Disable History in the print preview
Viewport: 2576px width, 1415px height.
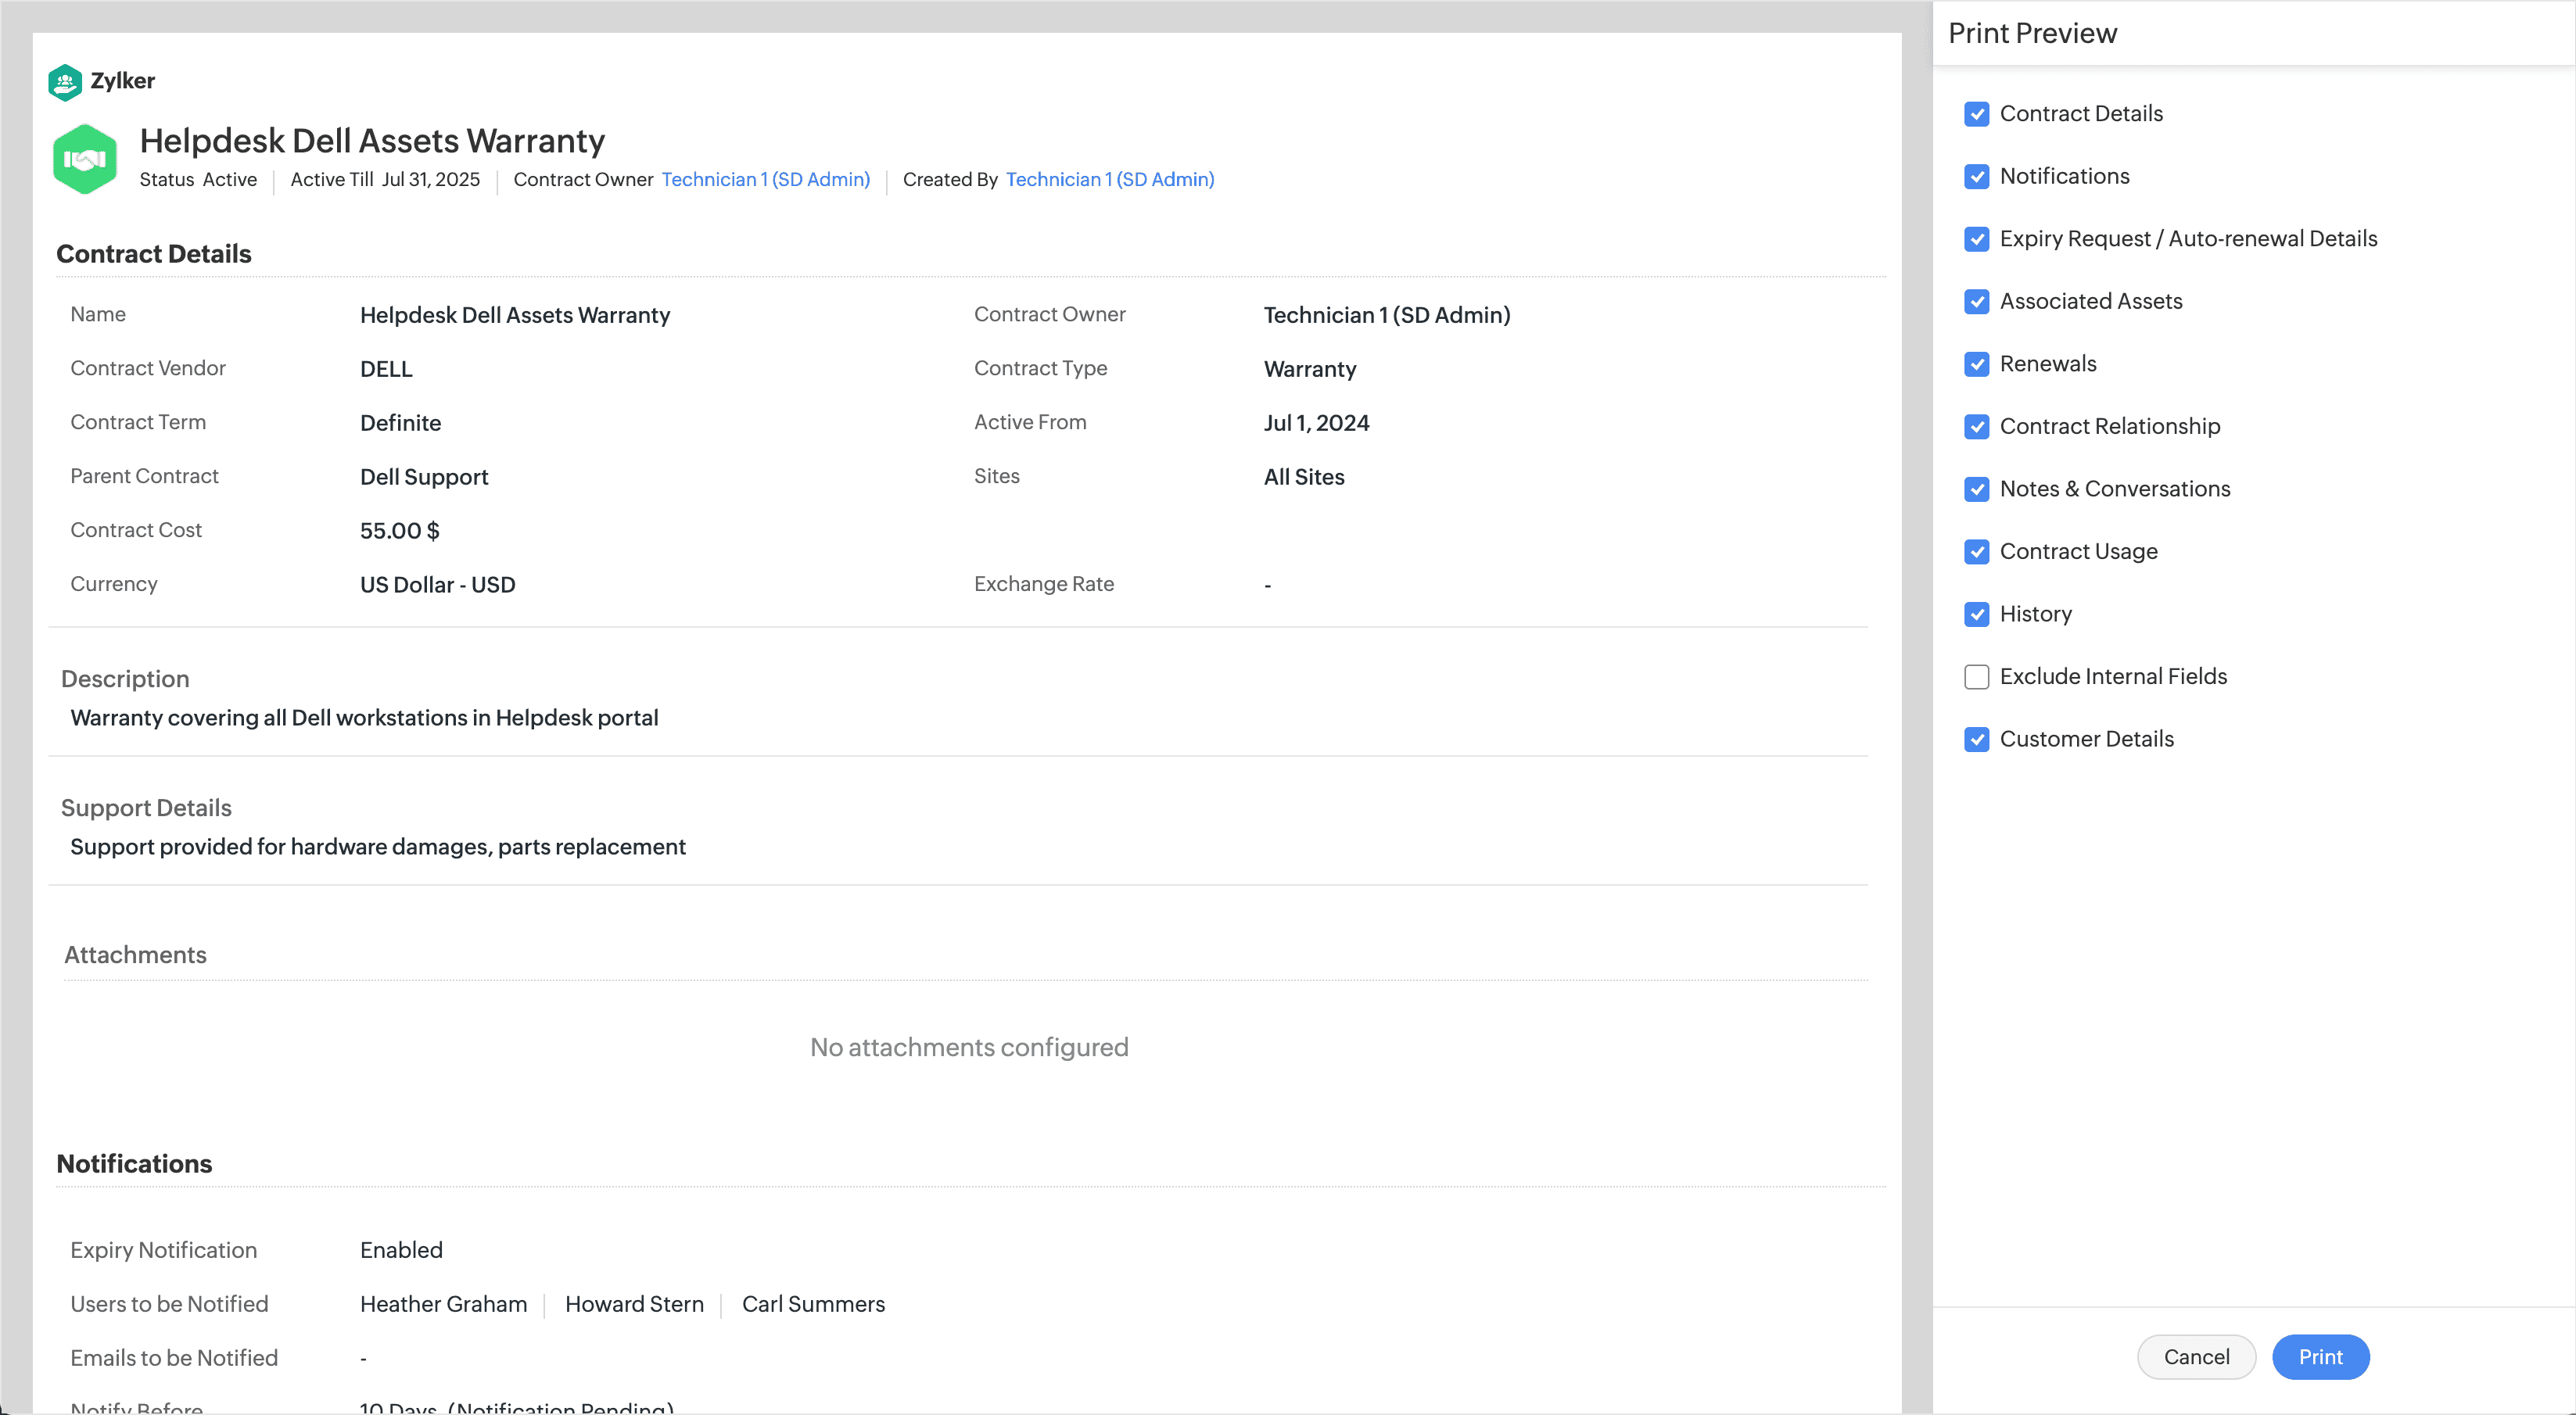coord(1976,614)
